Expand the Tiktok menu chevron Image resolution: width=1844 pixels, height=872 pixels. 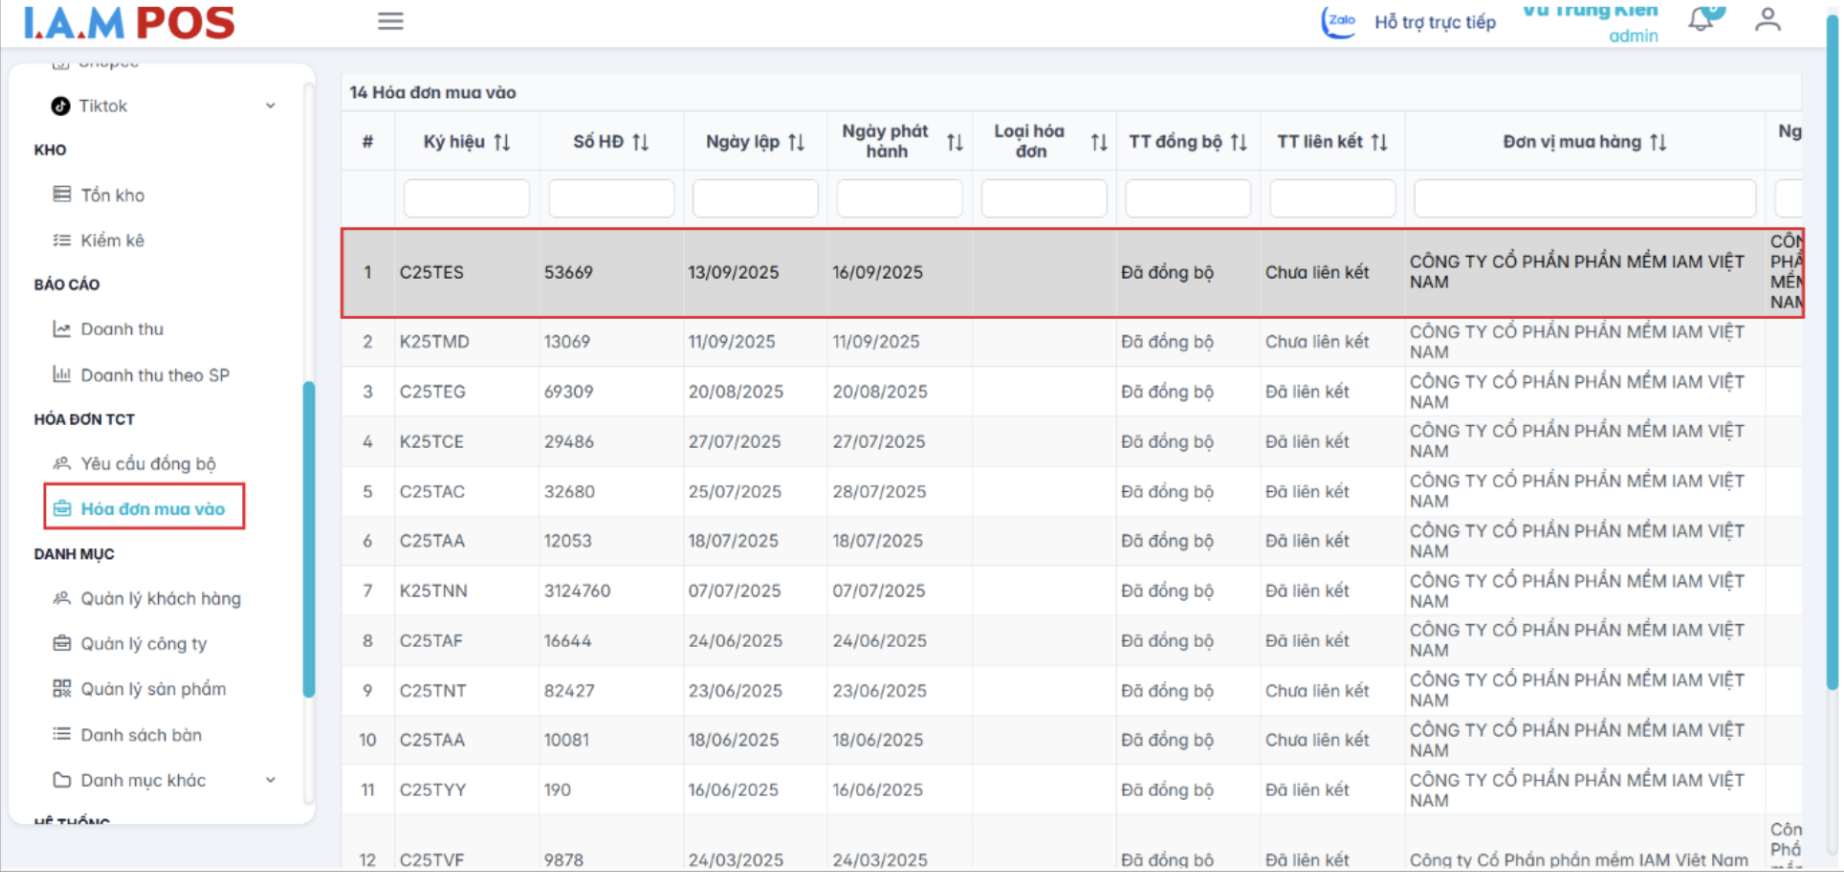pyautogui.click(x=270, y=106)
